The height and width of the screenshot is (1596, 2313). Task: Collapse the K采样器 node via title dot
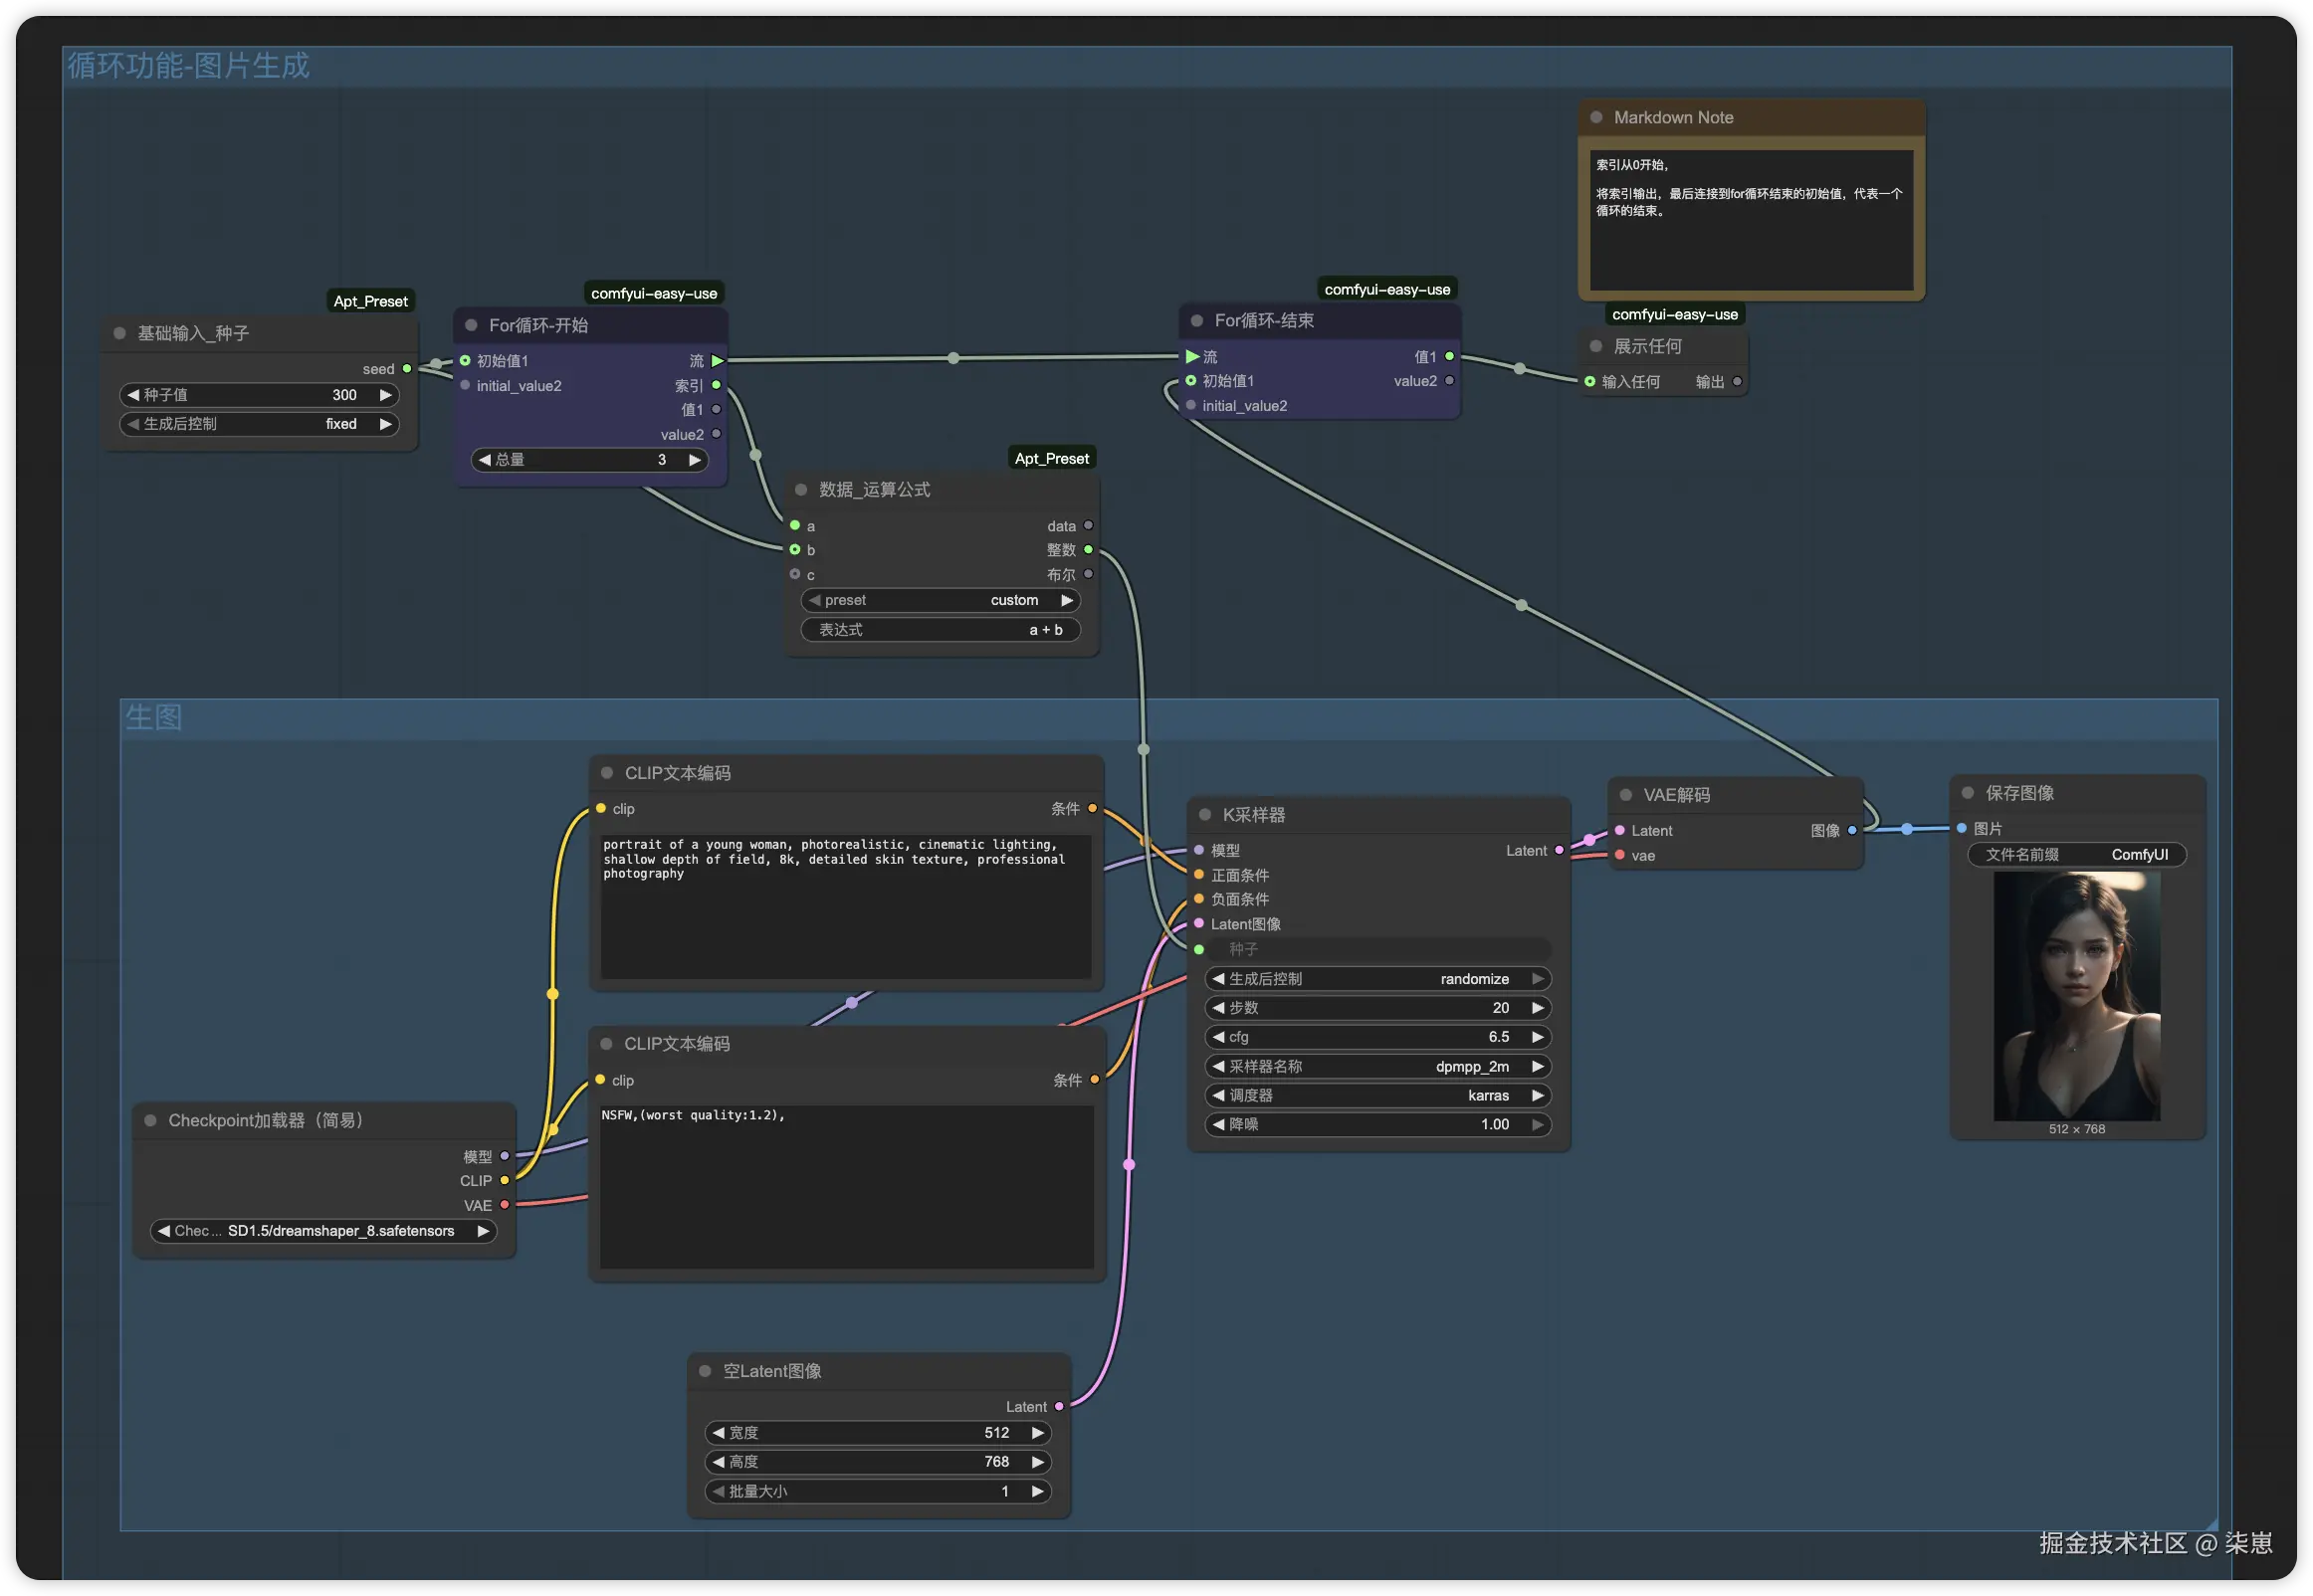click(1204, 815)
